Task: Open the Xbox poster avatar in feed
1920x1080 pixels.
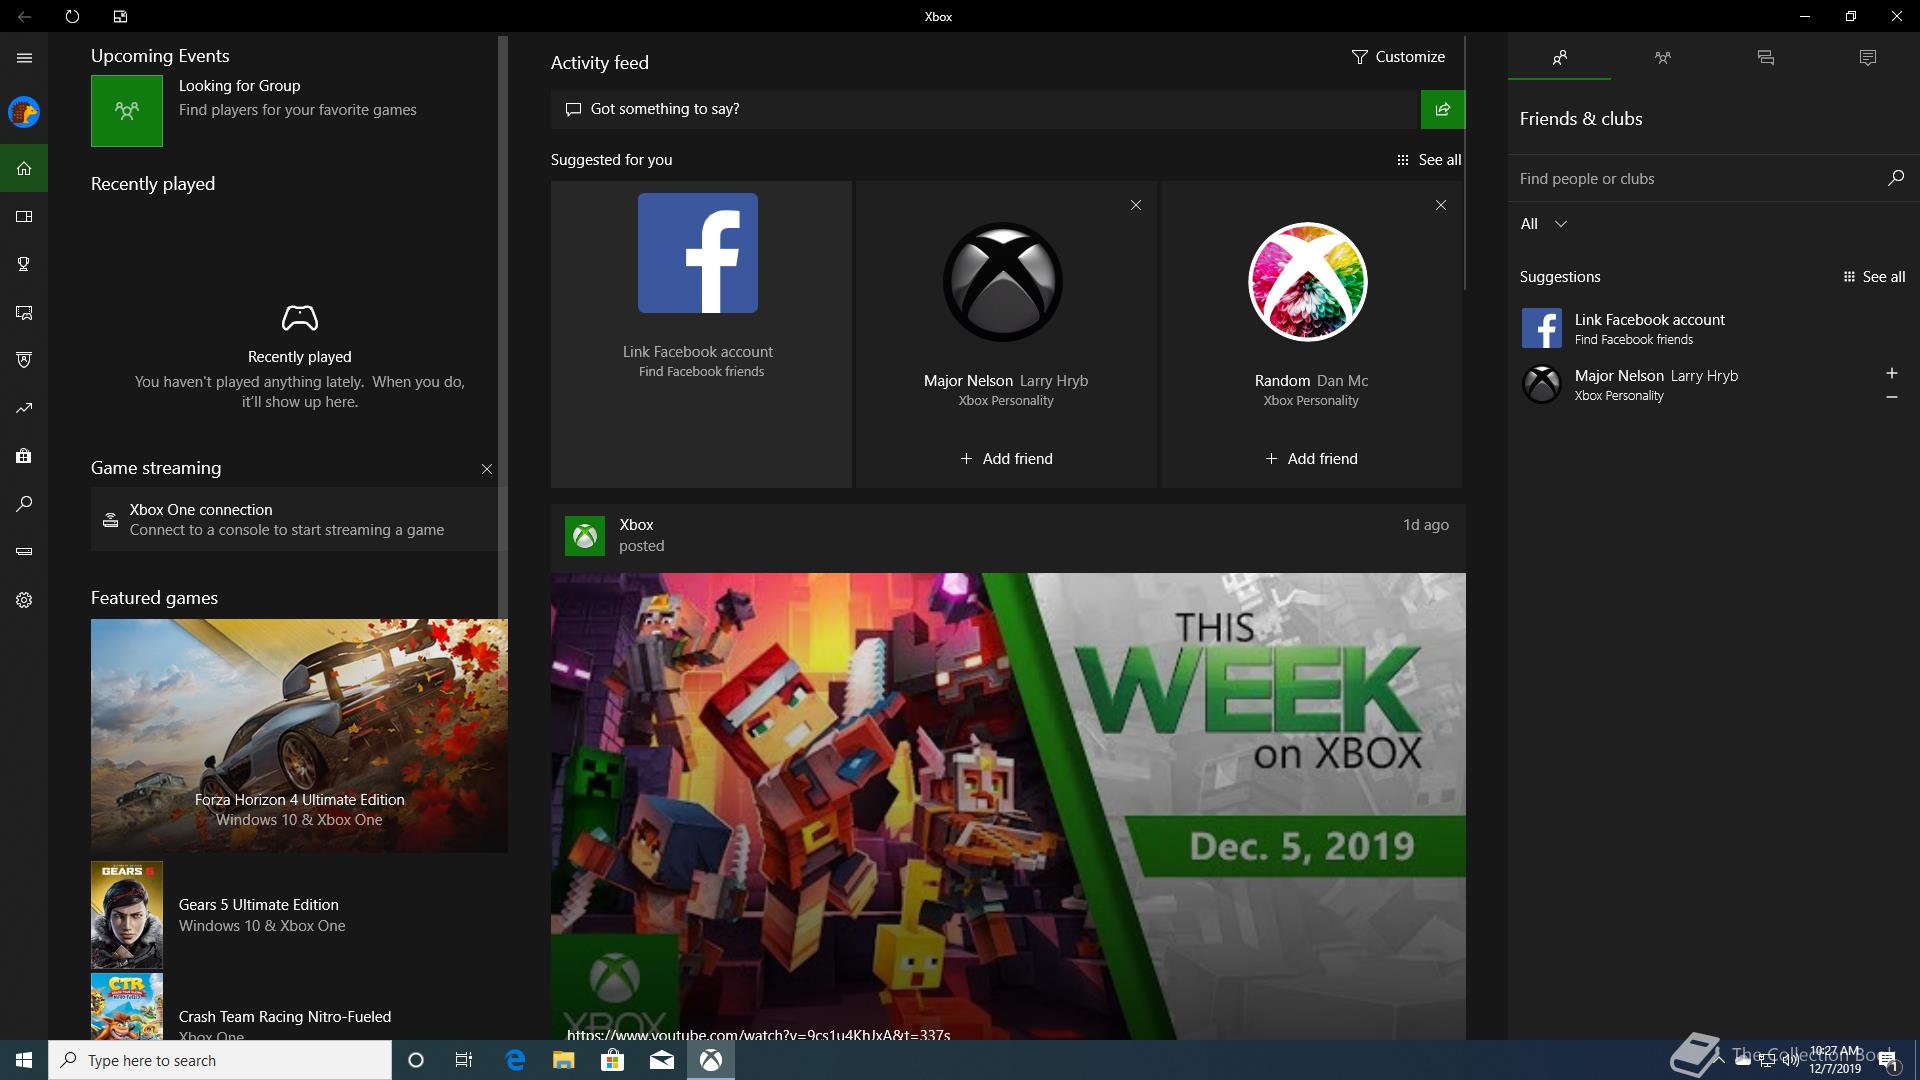Action: pos(585,536)
